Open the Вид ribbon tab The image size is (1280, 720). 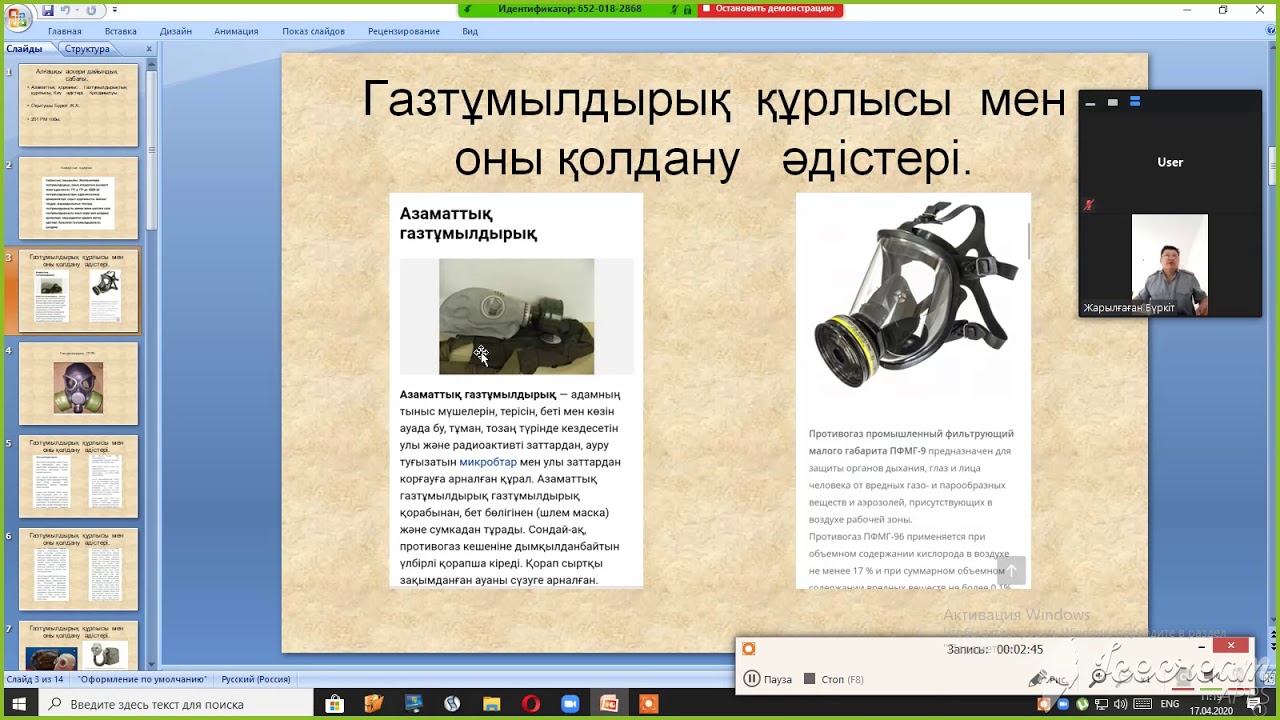[470, 31]
